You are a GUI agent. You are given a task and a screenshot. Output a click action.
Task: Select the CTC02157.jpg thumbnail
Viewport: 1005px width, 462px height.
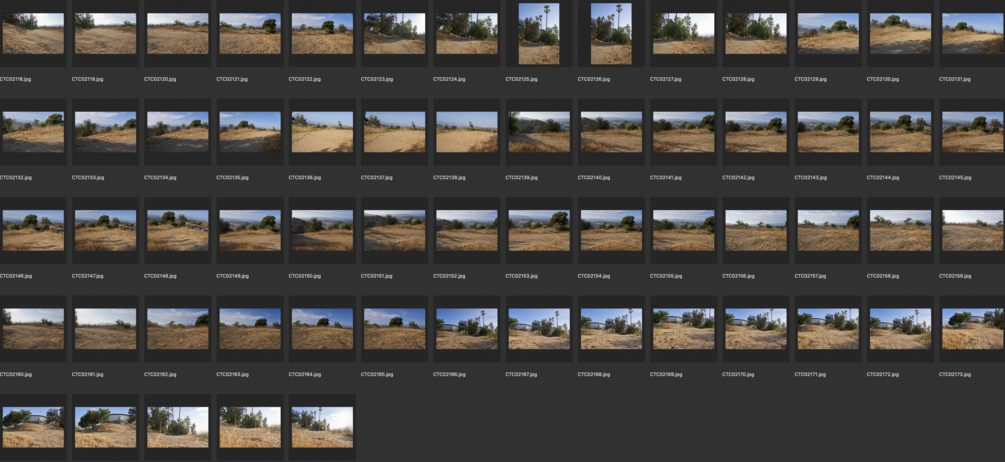click(x=828, y=231)
